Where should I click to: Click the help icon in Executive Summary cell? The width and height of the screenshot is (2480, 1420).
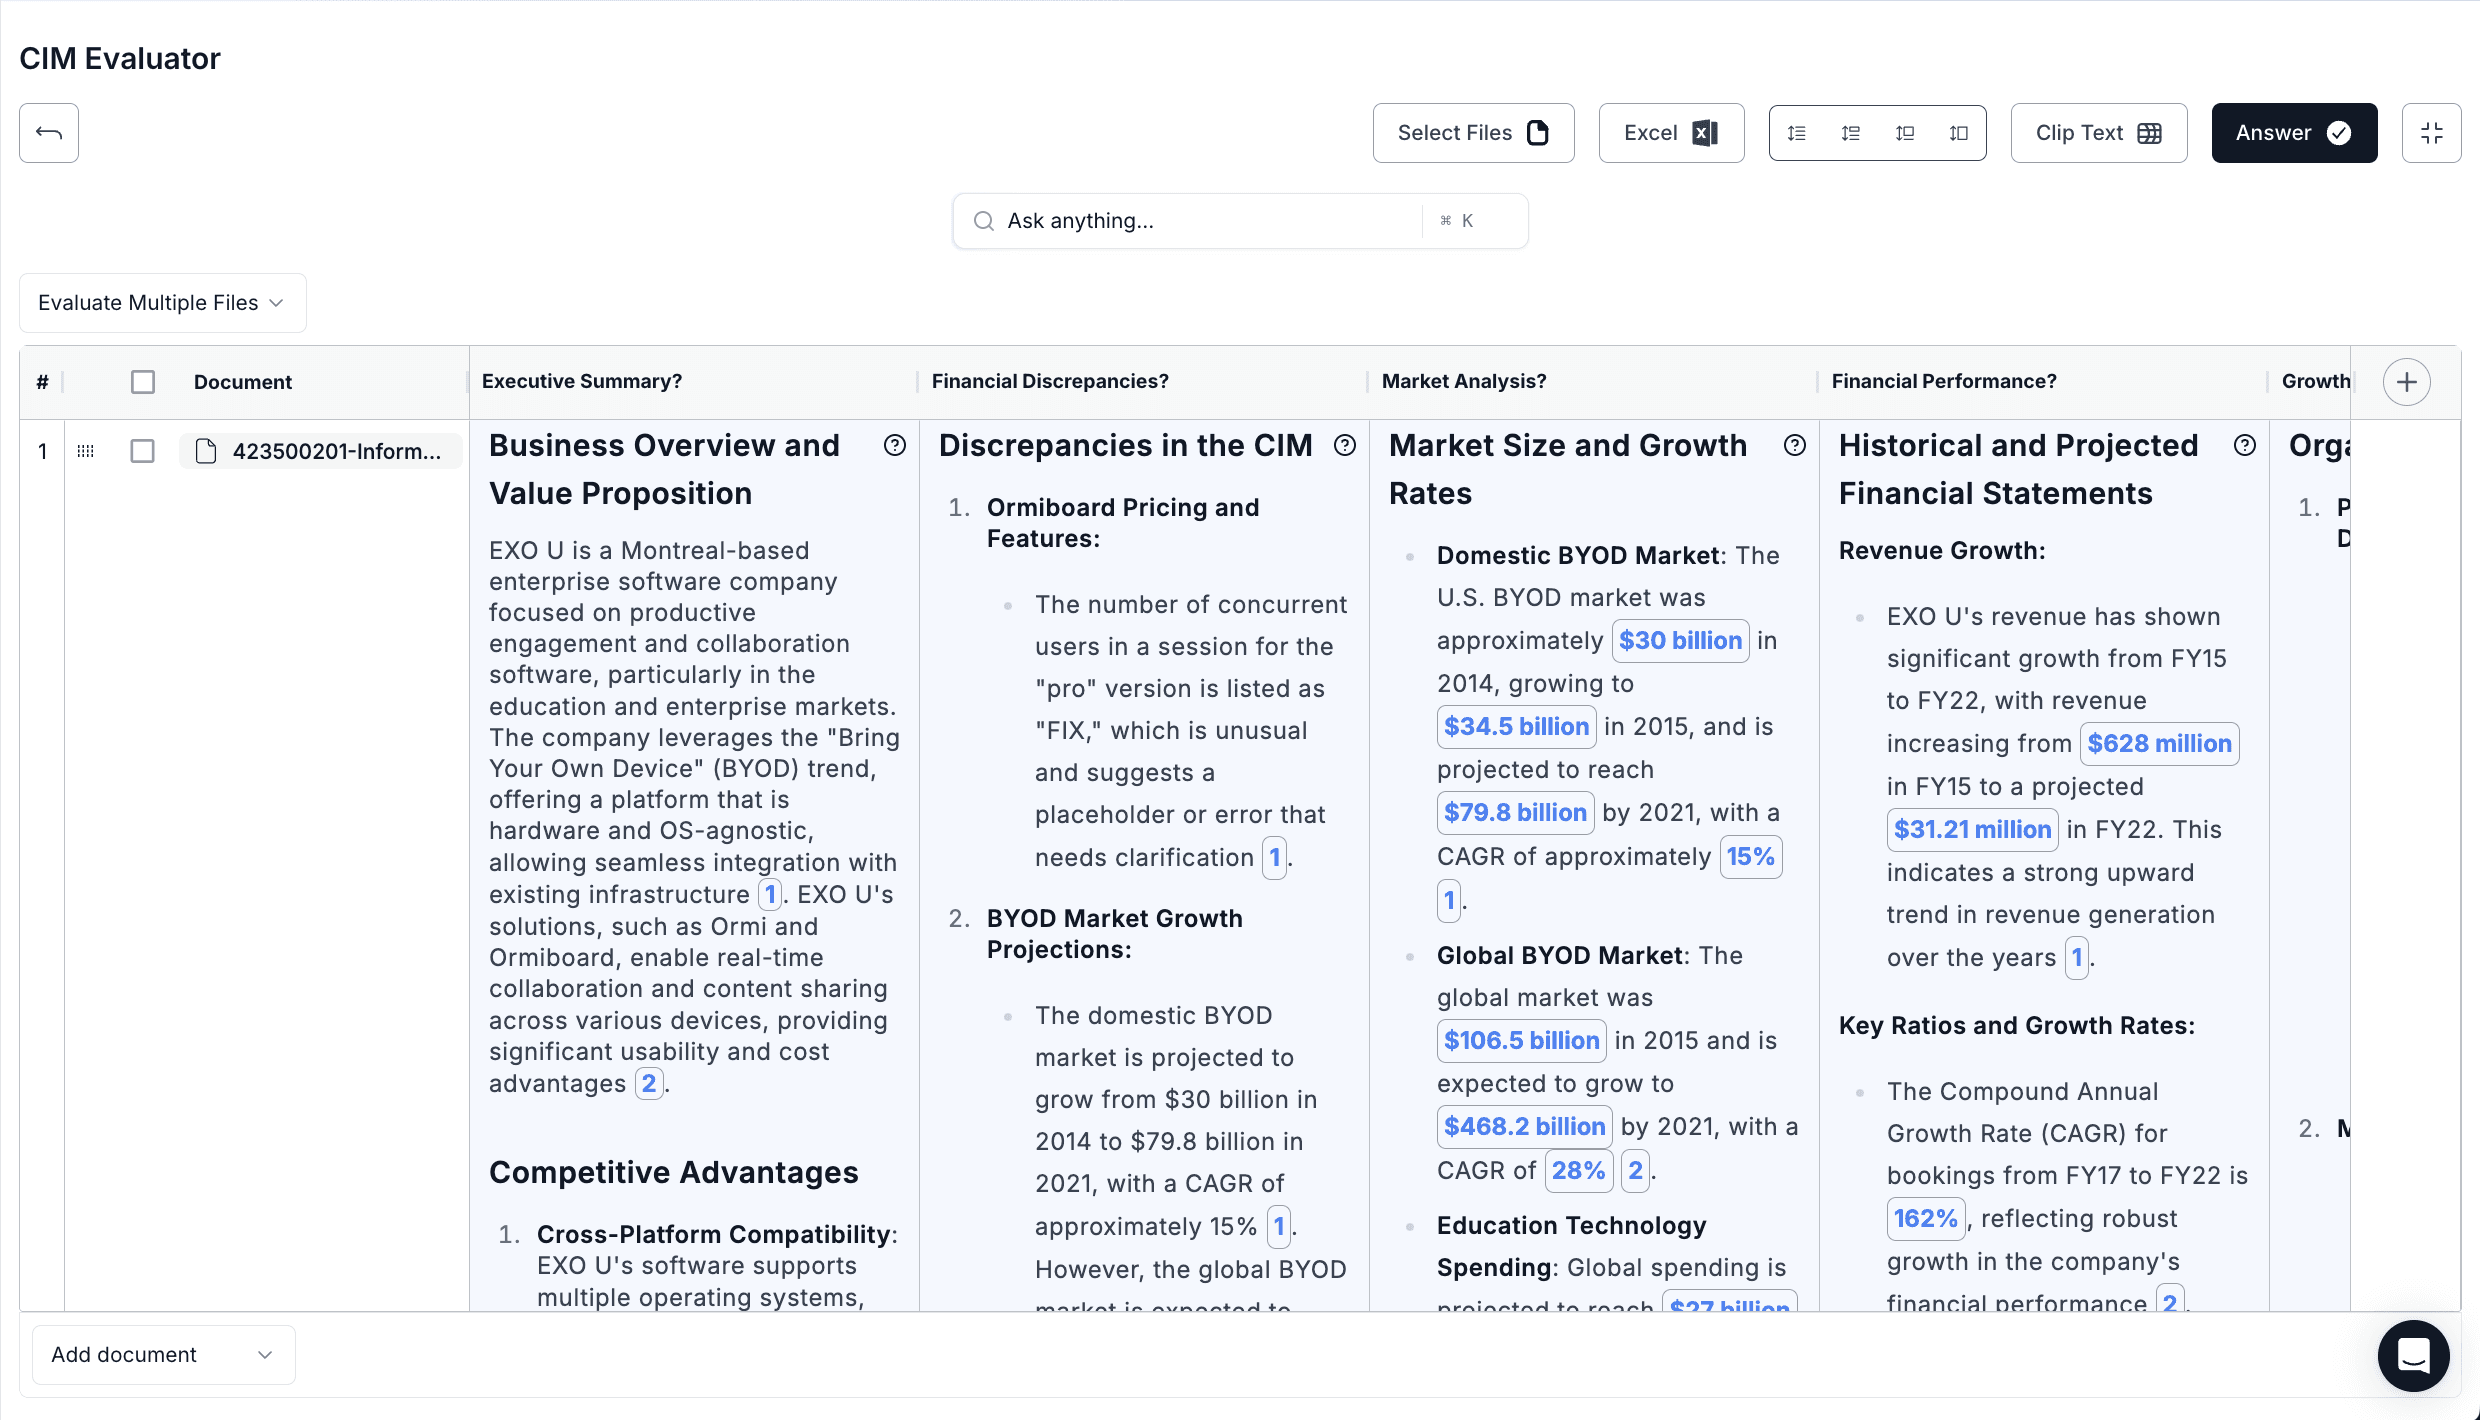tap(895, 446)
